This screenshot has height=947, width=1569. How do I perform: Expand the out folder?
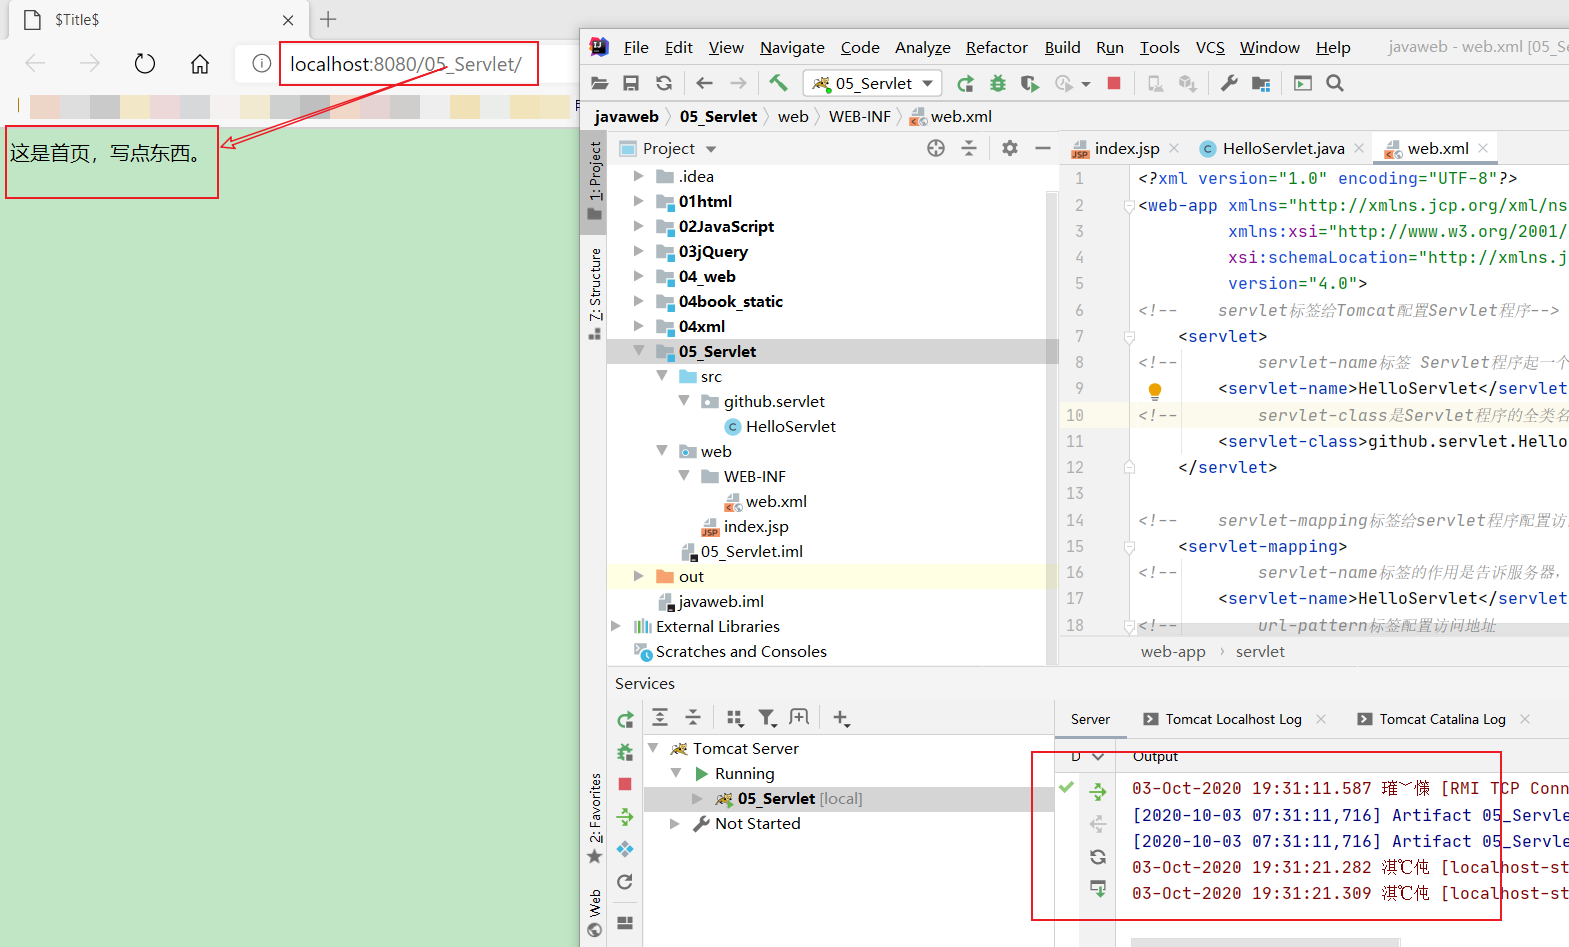pyautogui.click(x=638, y=576)
